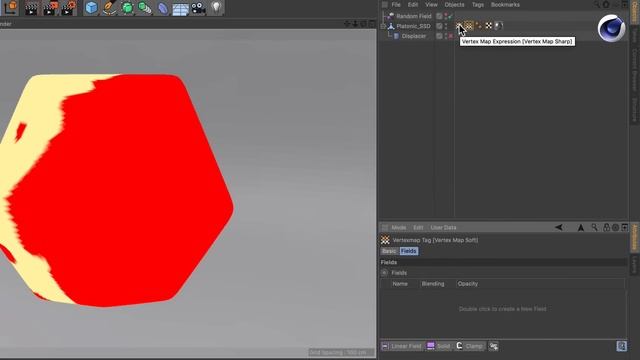Click the Name column header
This screenshot has width=640, height=360.
point(400,284)
